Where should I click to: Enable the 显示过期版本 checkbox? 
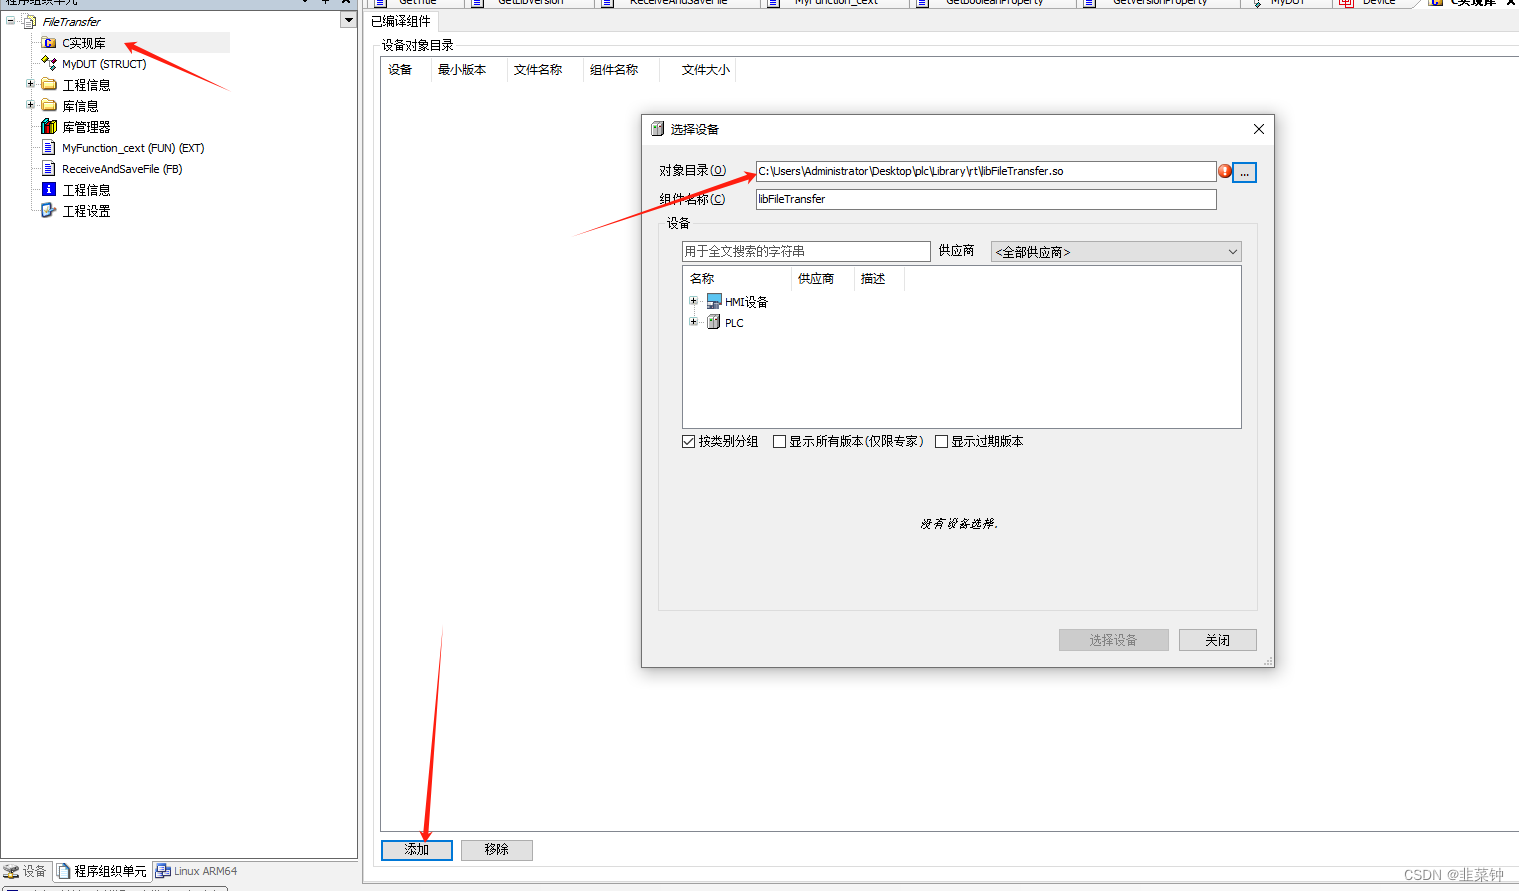tap(942, 441)
